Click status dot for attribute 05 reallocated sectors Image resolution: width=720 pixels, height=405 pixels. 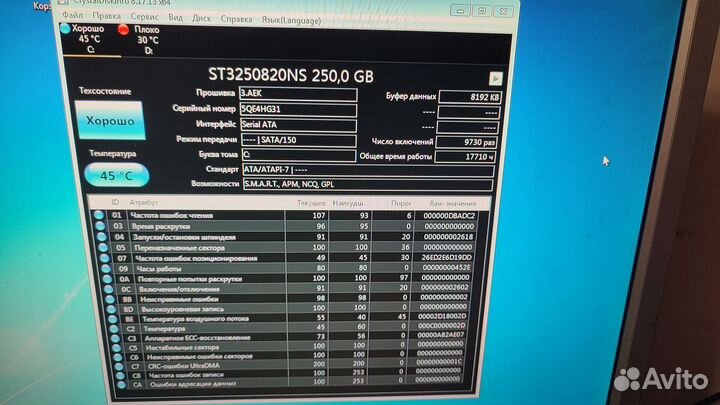[100, 245]
